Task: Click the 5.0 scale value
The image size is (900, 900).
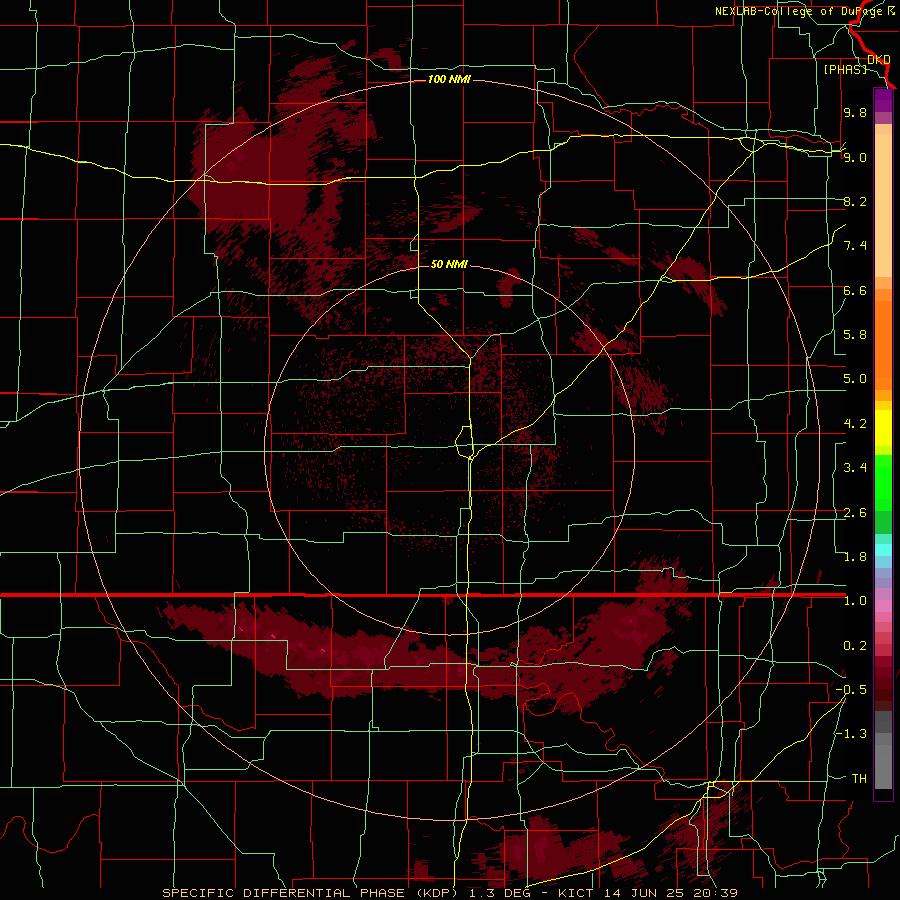Action: click(855, 379)
